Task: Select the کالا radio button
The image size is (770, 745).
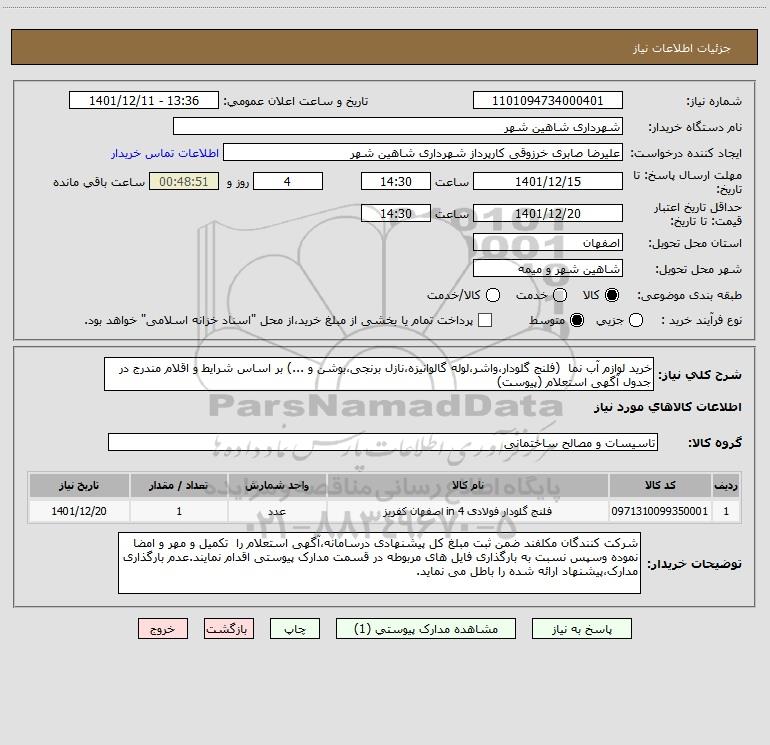Action: click(x=612, y=295)
